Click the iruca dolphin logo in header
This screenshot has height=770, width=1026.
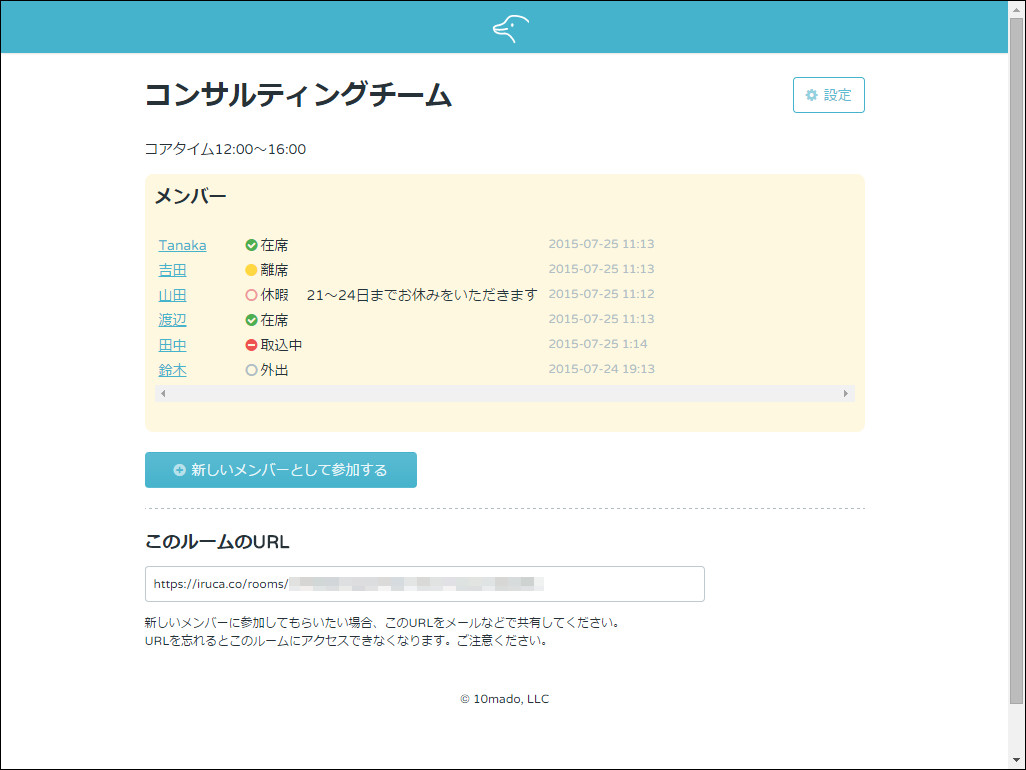click(509, 28)
